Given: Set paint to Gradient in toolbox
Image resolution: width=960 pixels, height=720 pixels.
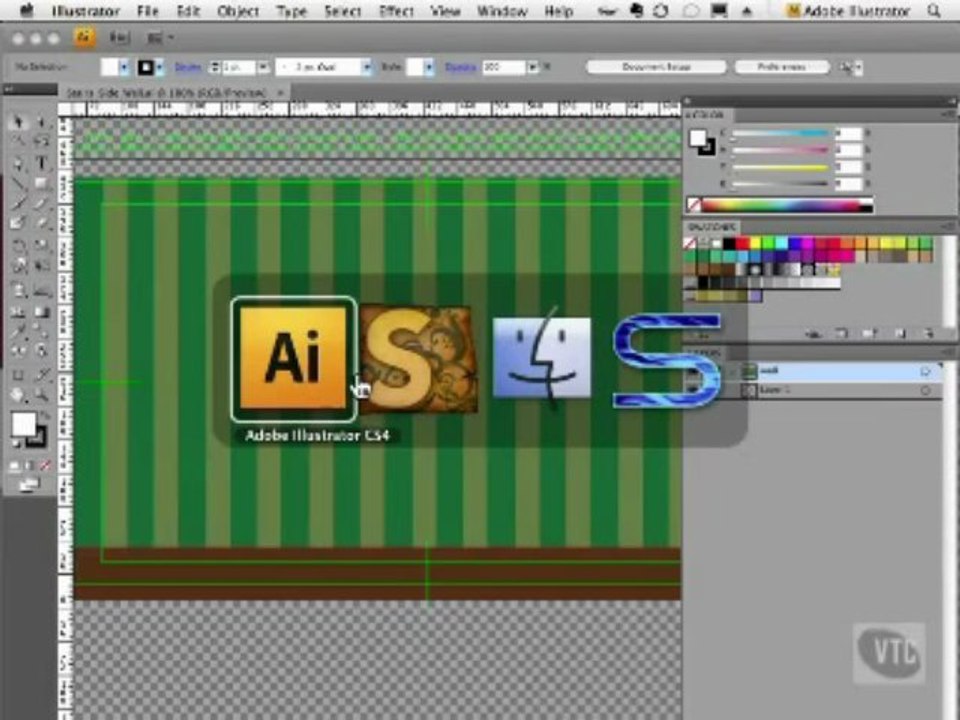Looking at the screenshot, I should (29, 466).
